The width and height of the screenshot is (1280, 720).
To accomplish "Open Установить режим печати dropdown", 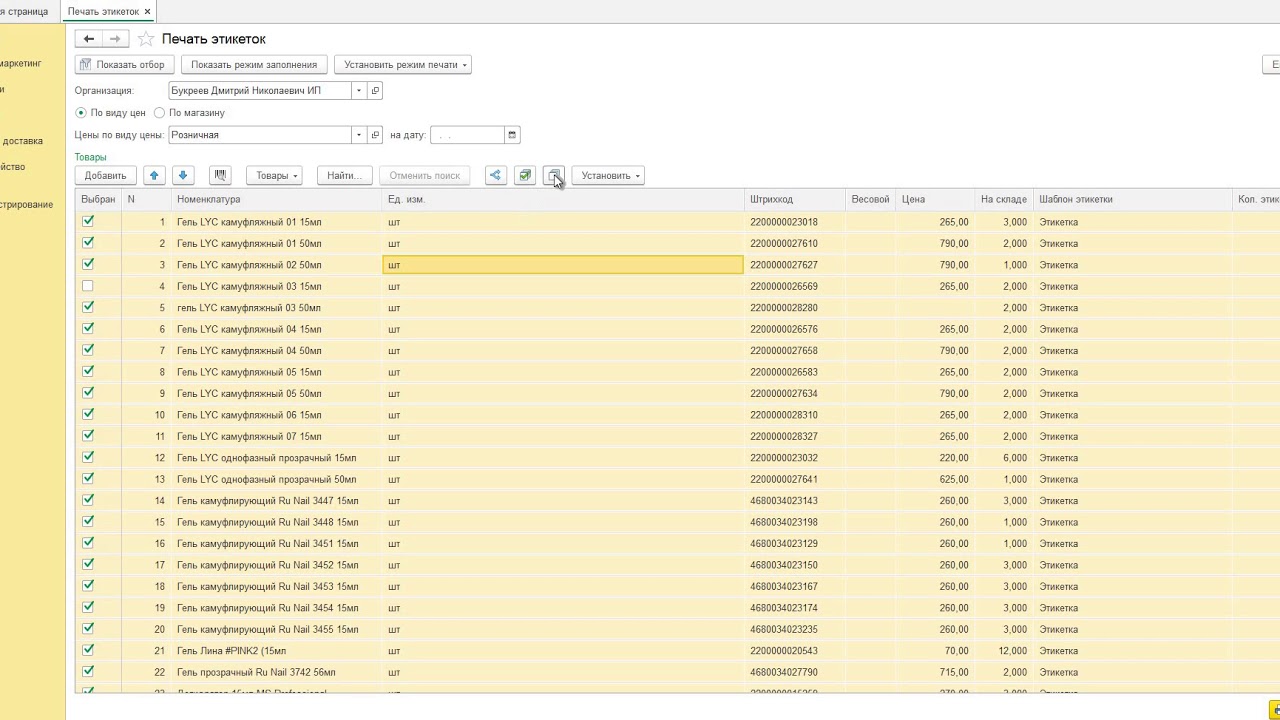I will (x=403, y=64).
